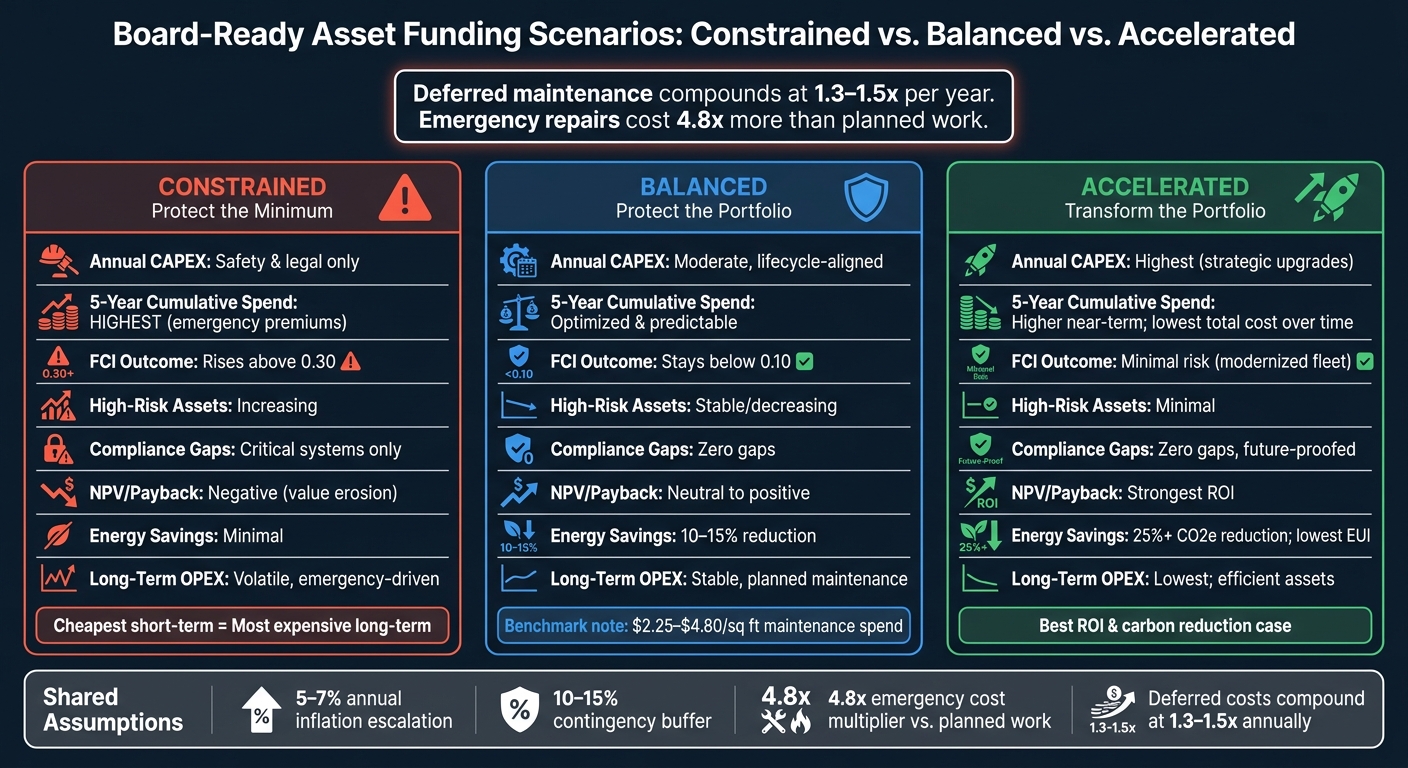Click the Shared Assumptions label
This screenshot has height=768, width=1408.
(113, 709)
